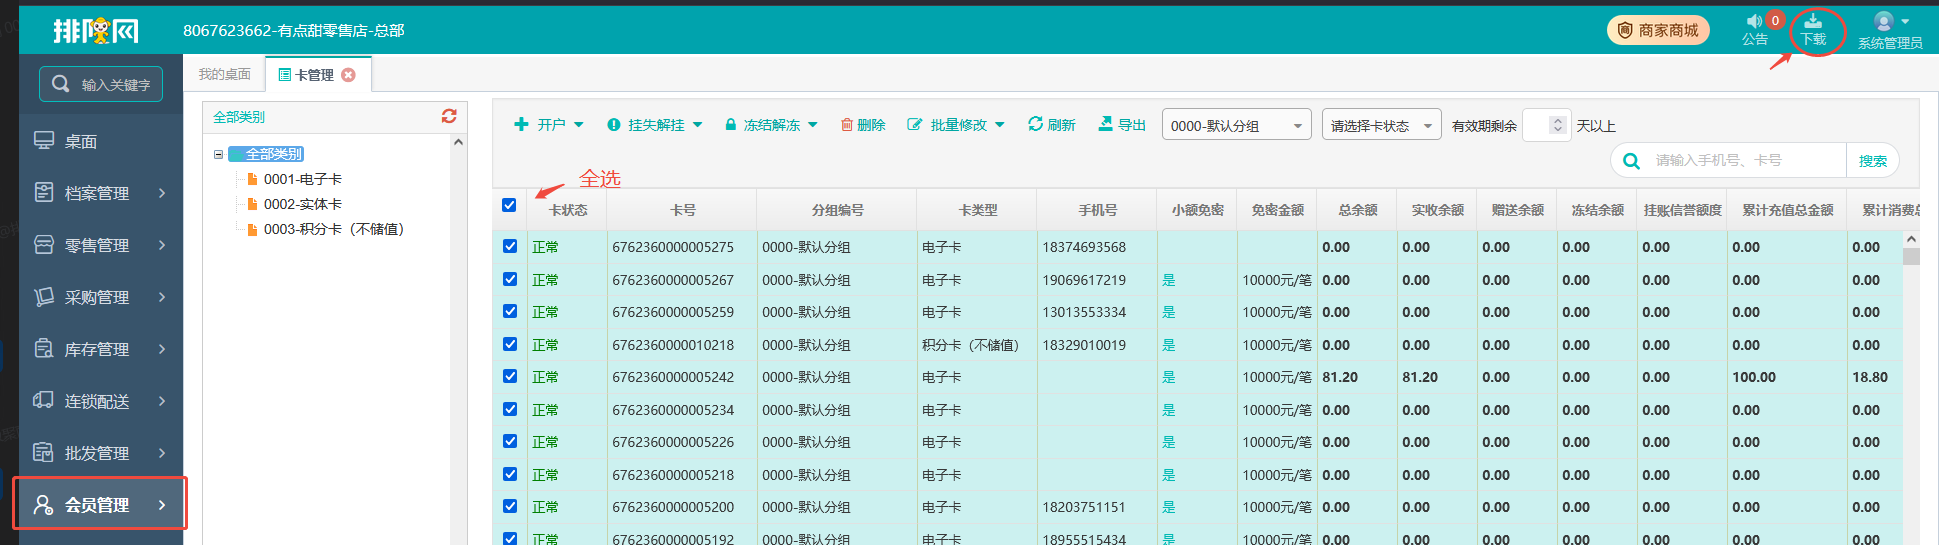1939x545 pixels.
Task: Open the 批量修改 dropdown button
Action: 955,125
